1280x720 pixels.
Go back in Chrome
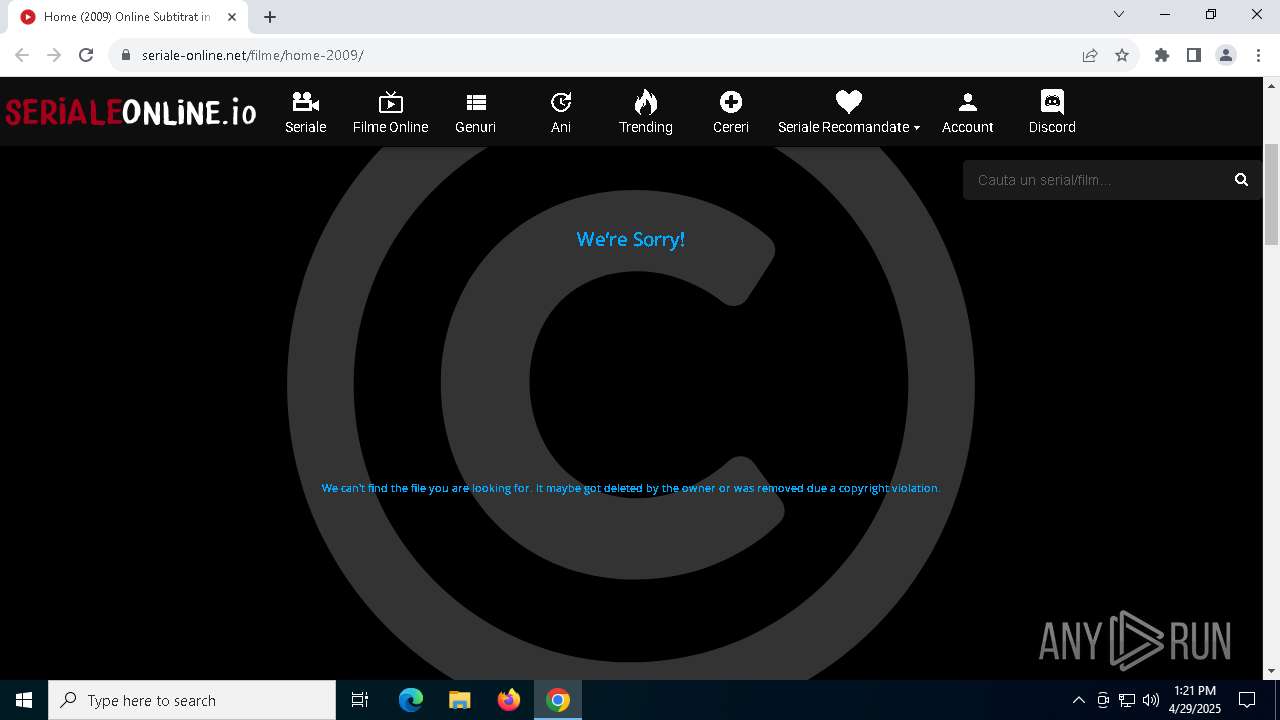[22, 55]
